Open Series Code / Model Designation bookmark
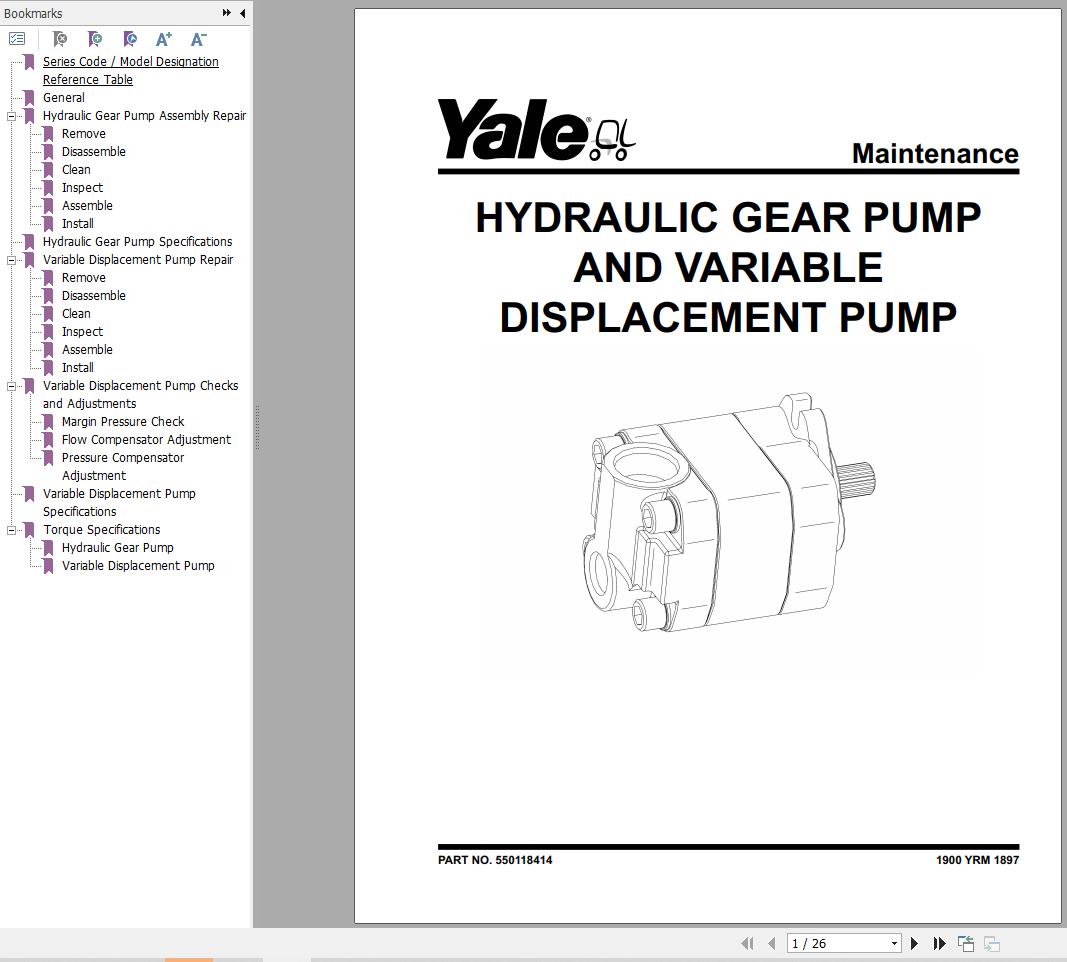This screenshot has height=962, width=1067. 130,62
